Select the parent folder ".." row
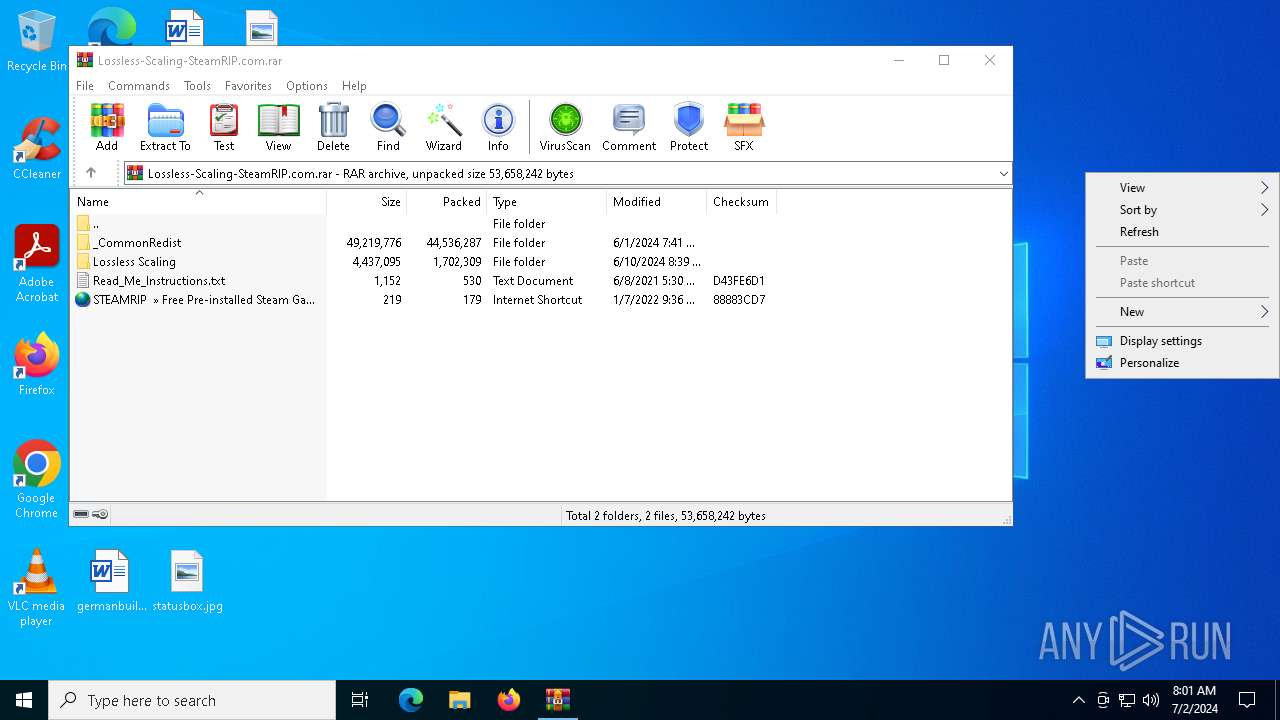Viewport: 1280px width, 720px height. tap(424, 223)
